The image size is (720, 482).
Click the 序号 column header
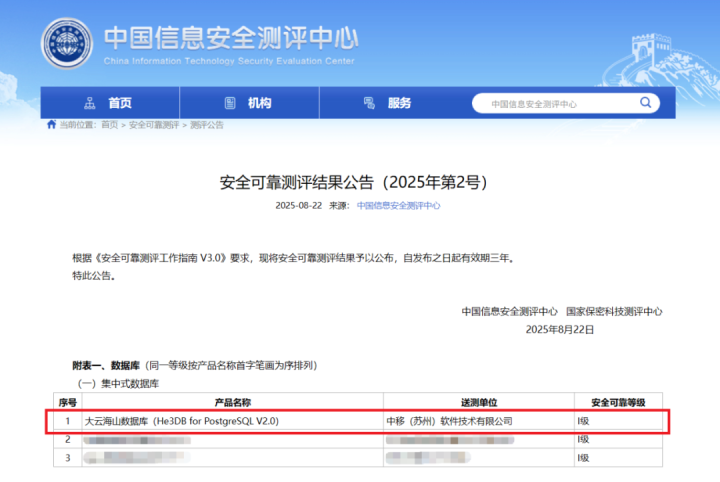coord(68,403)
